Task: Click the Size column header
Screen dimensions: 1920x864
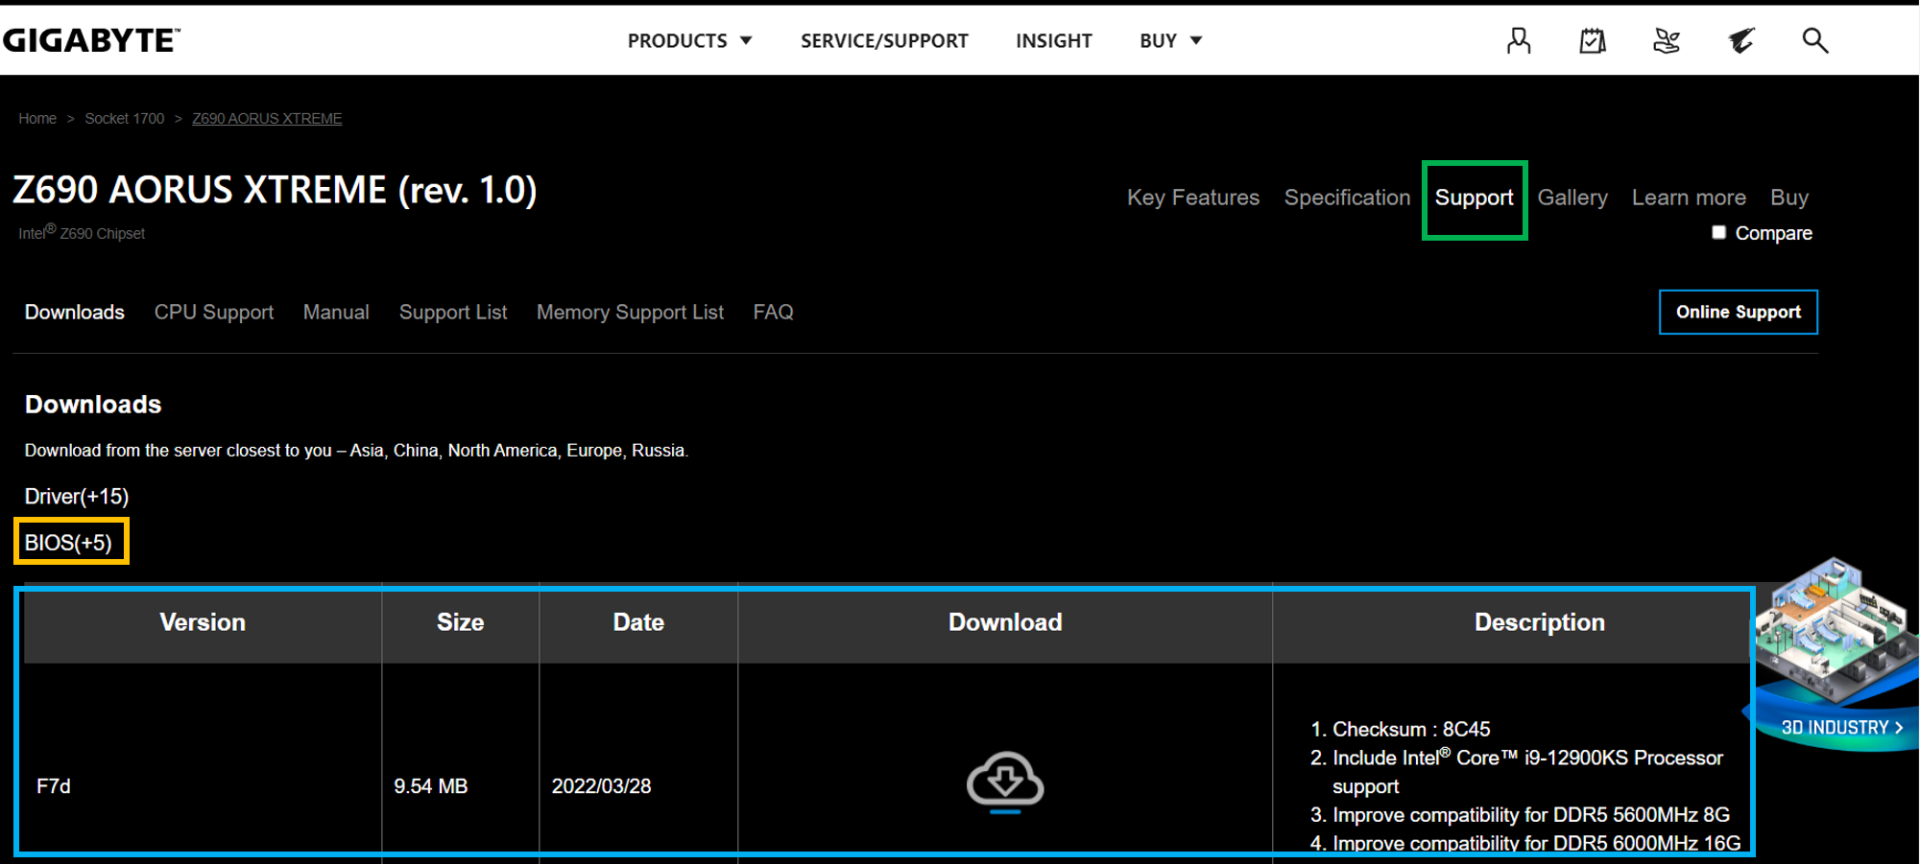Action: (x=460, y=622)
